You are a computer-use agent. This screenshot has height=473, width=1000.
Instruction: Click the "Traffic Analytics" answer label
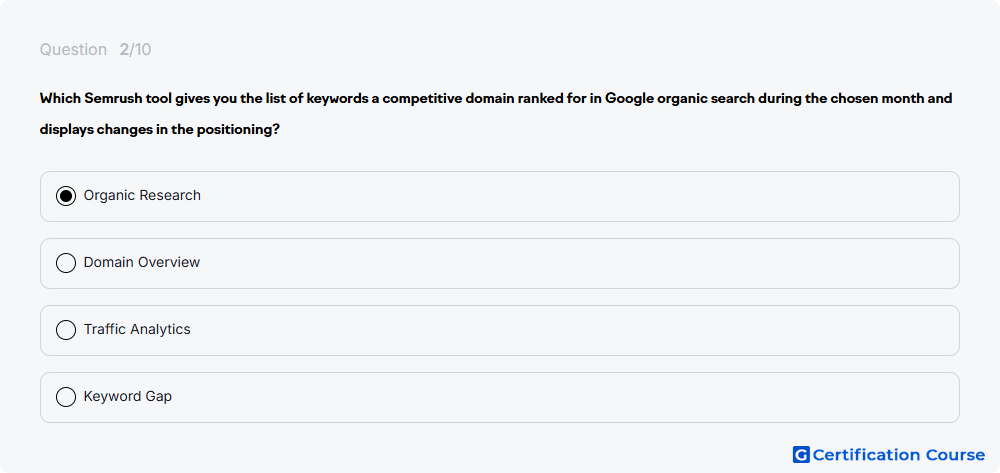point(137,329)
